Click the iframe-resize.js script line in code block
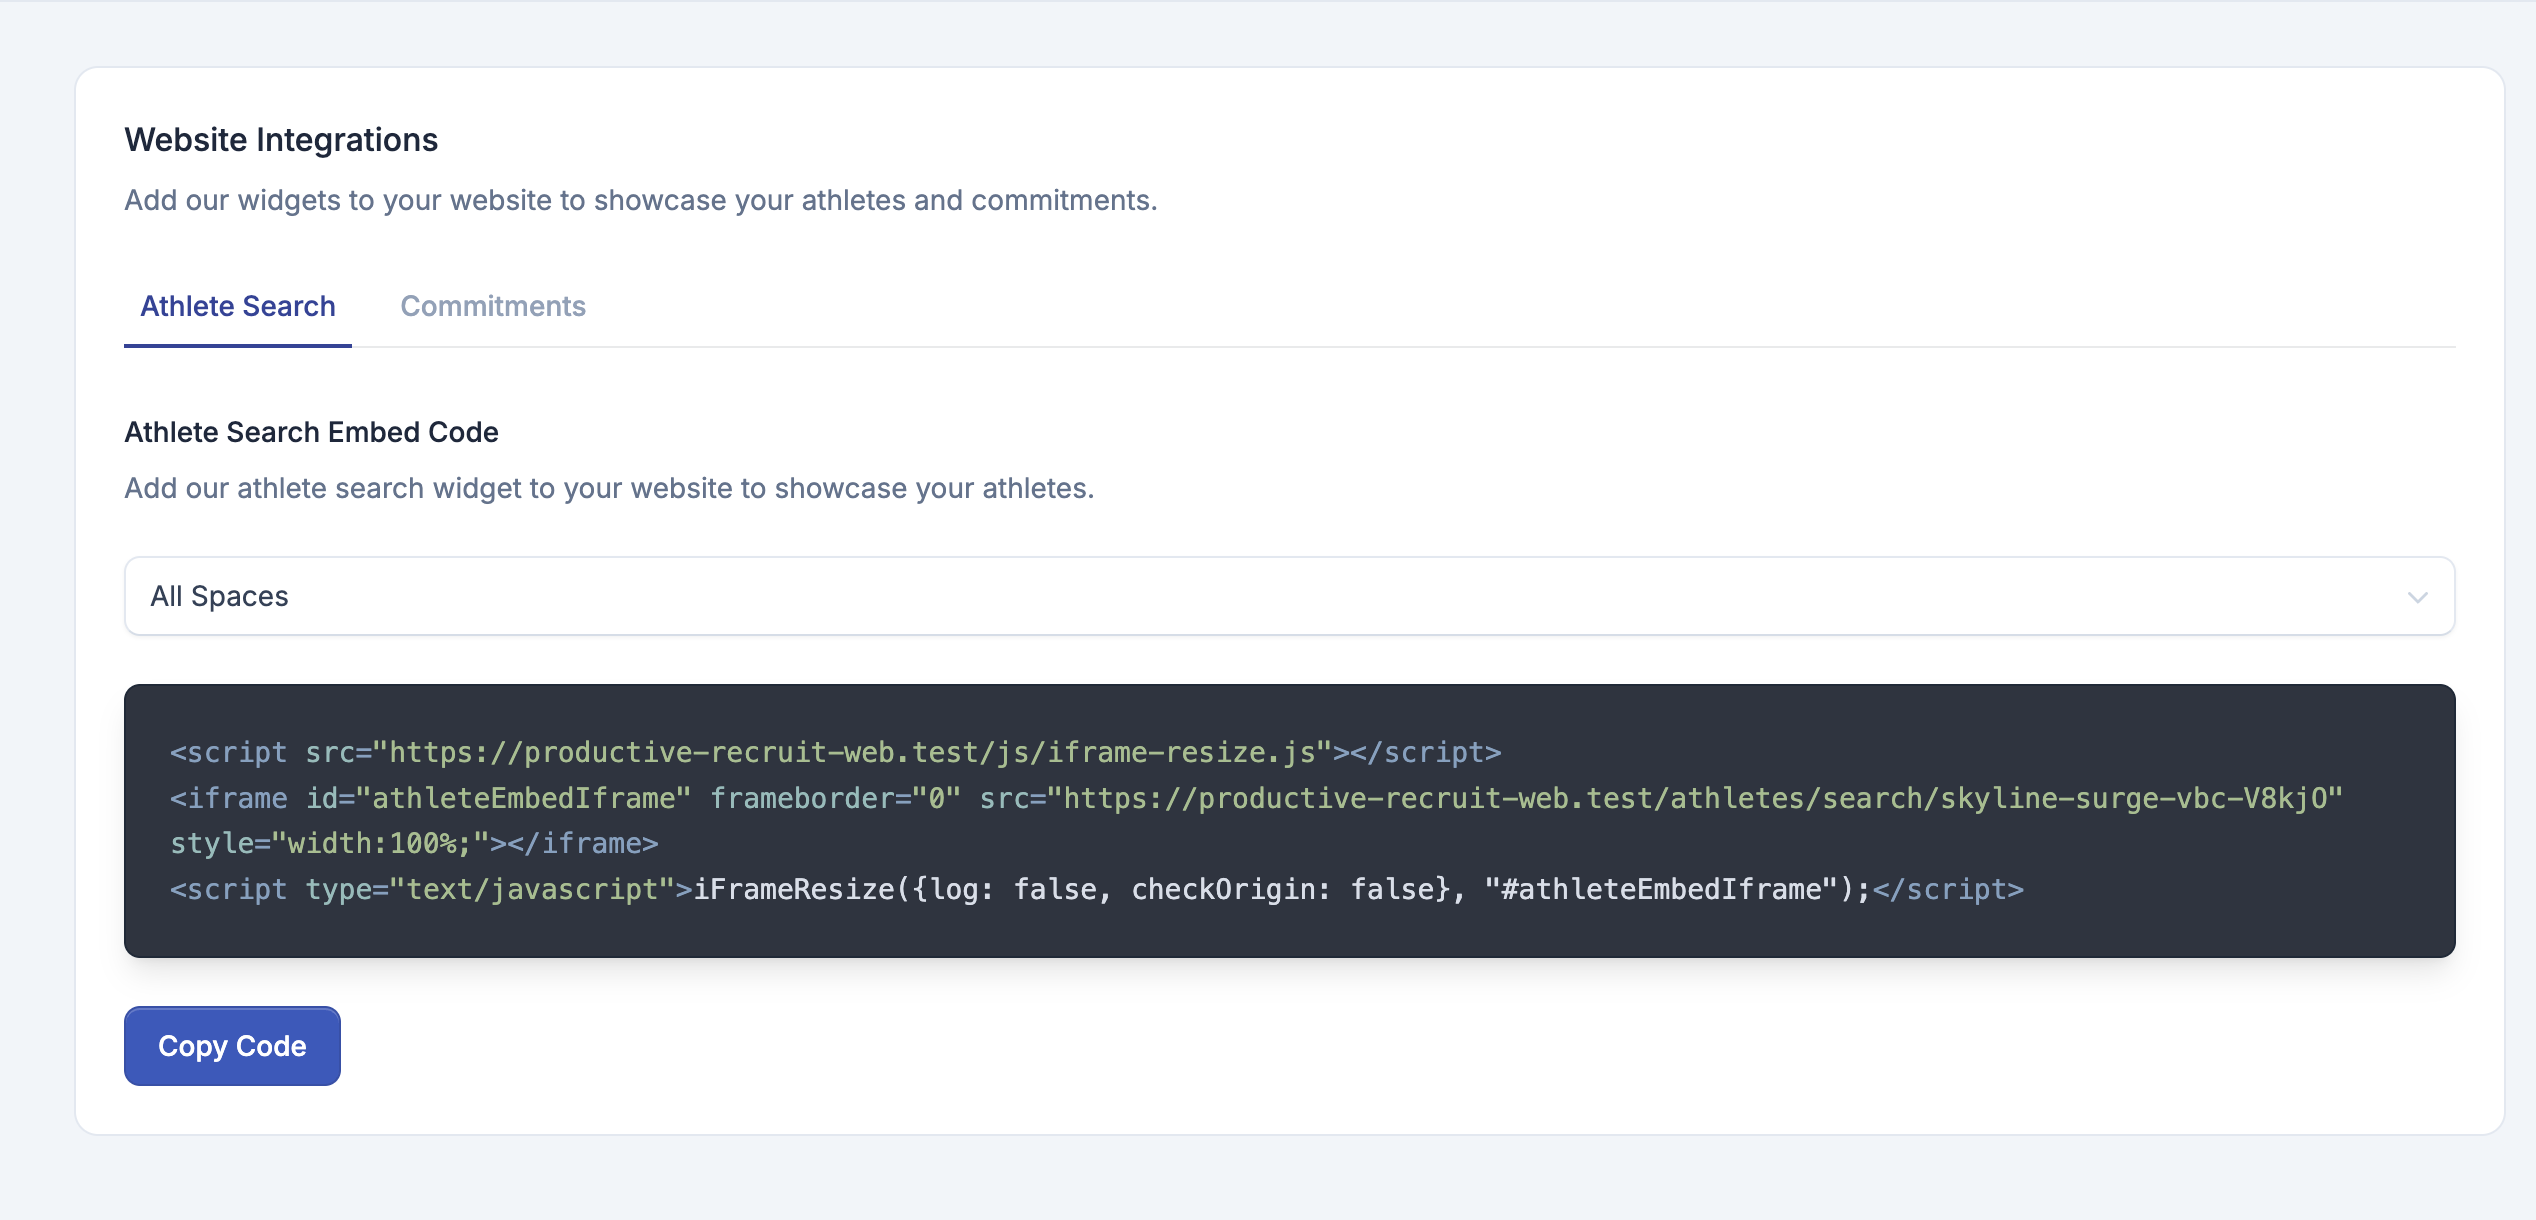 pyautogui.click(x=836, y=752)
